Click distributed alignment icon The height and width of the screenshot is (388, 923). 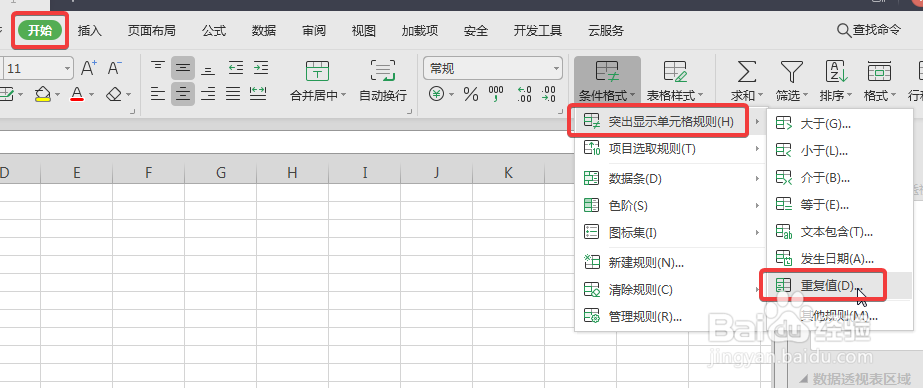point(258,94)
